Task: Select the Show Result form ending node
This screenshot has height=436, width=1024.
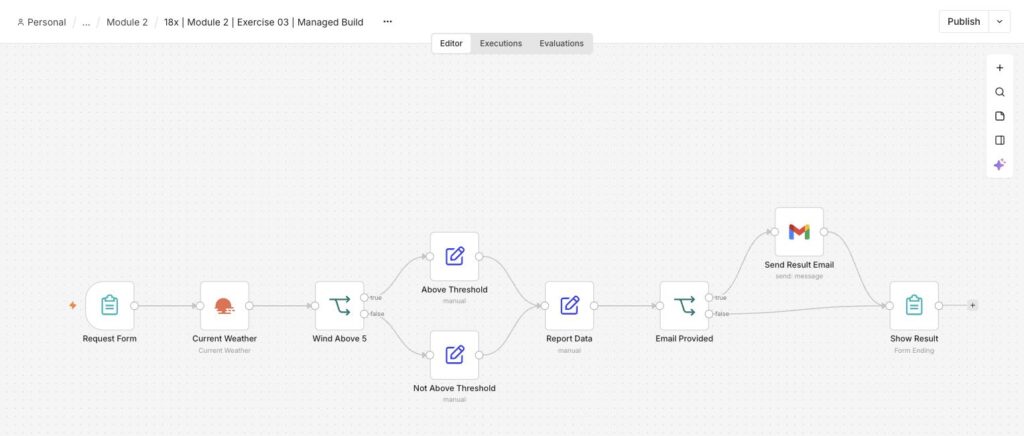Action: pos(914,305)
